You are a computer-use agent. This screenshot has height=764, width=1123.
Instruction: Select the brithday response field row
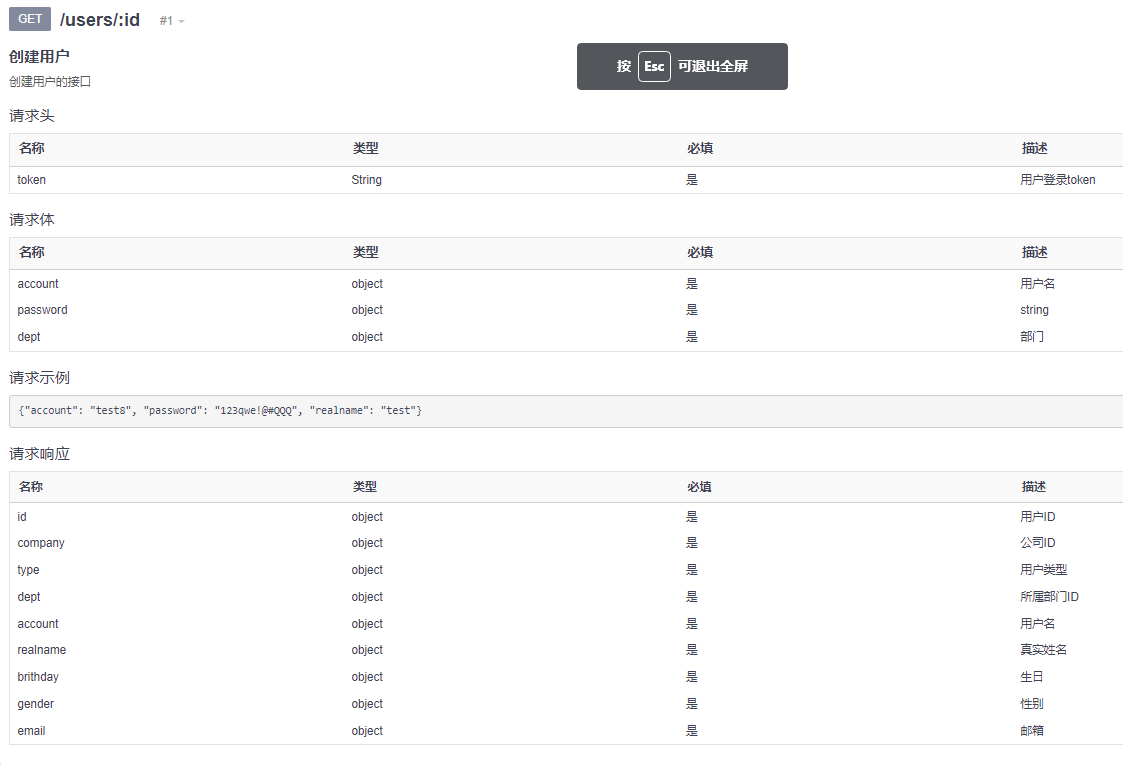point(38,677)
